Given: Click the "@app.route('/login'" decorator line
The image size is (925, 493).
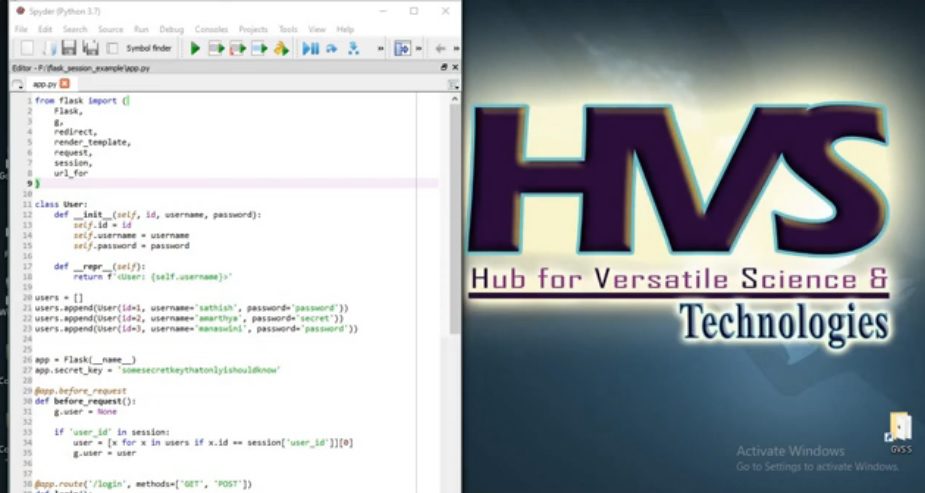Looking at the screenshot, I should [143, 484].
